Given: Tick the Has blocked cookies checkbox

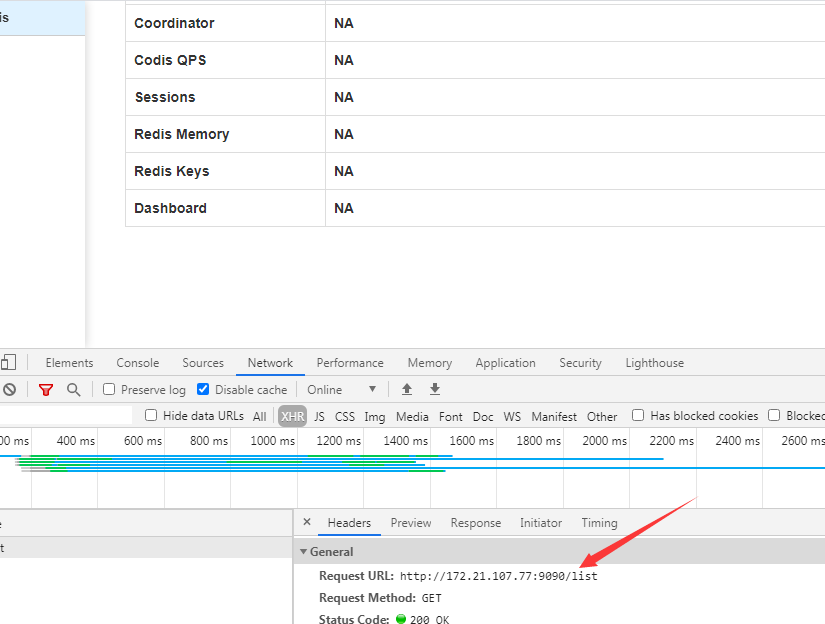Looking at the screenshot, I should tap(638, 416).
